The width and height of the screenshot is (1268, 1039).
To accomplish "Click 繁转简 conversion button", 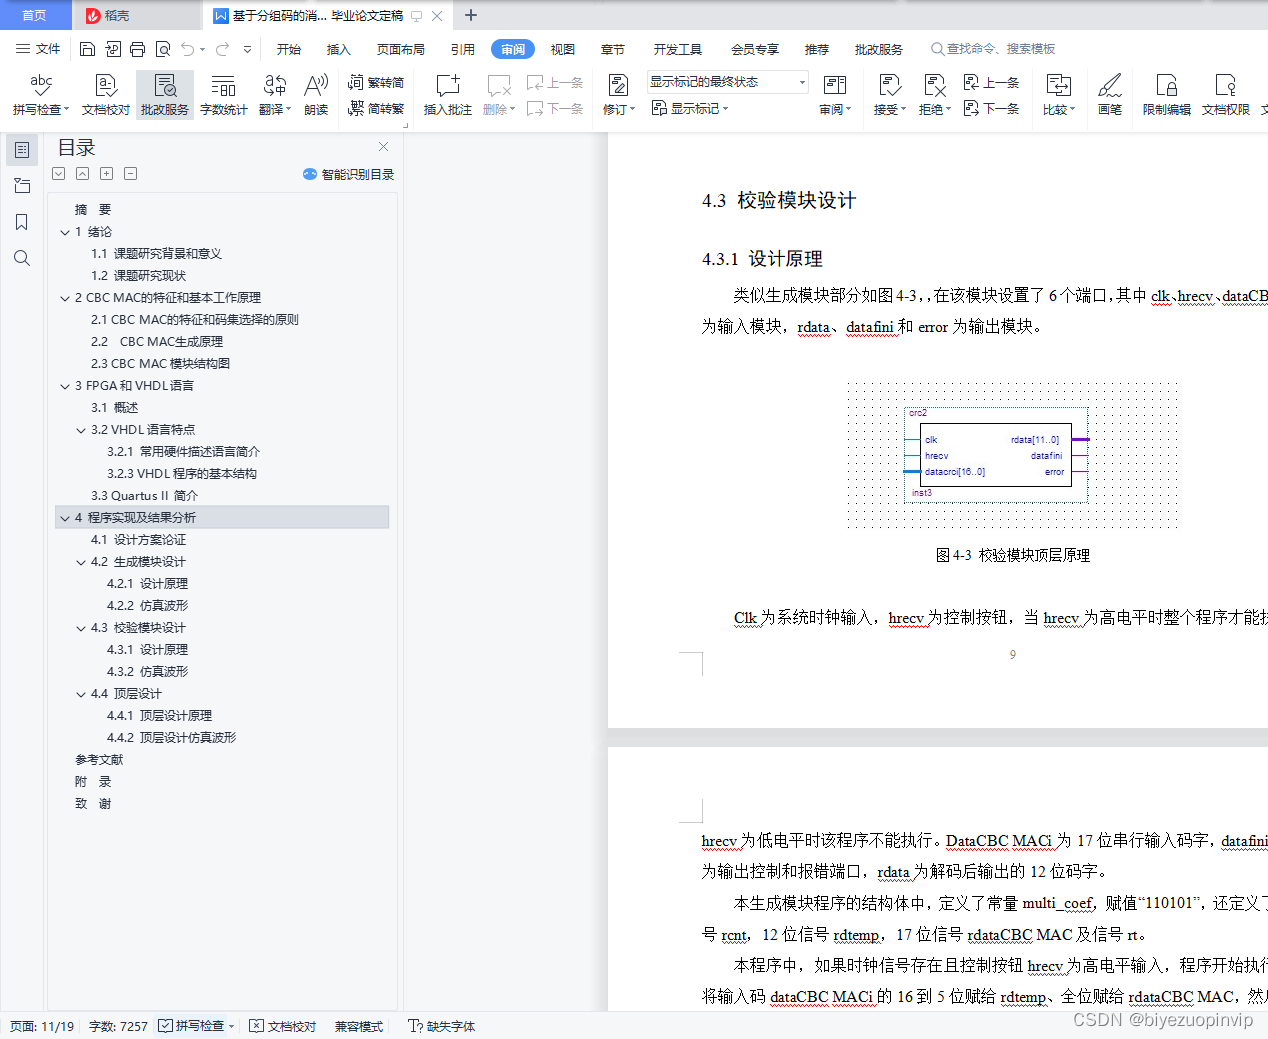I will coord(376,82).
